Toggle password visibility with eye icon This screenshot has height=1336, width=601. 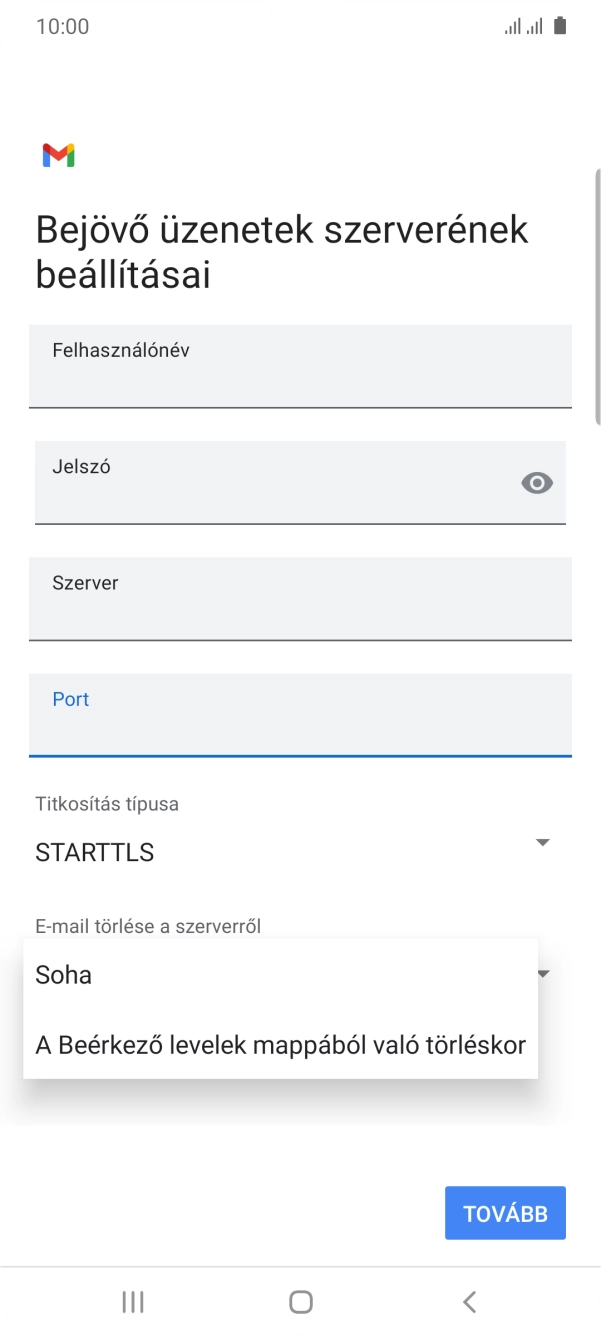coord(537,483)
